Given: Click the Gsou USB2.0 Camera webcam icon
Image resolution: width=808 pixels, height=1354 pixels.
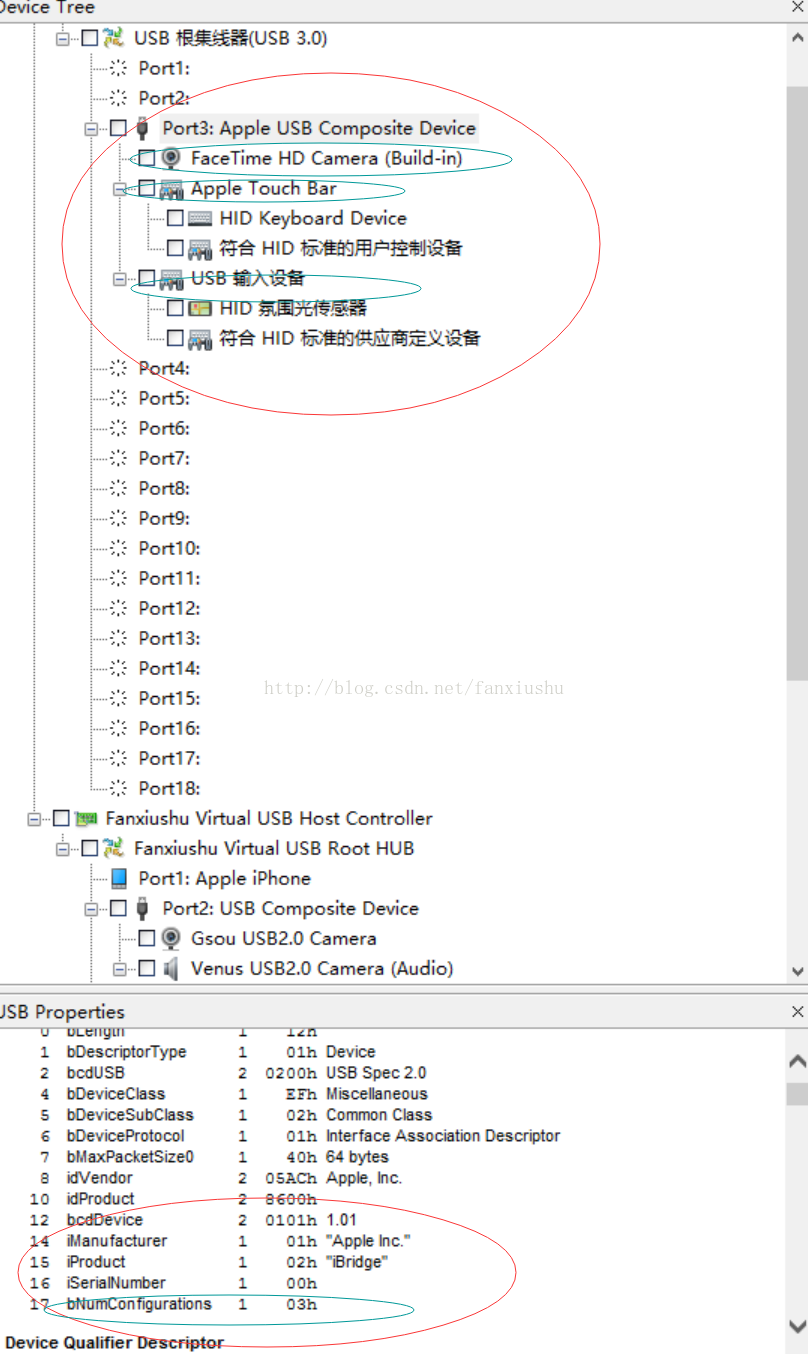Looking at the screenshot, I should click(x=171, y=938).
